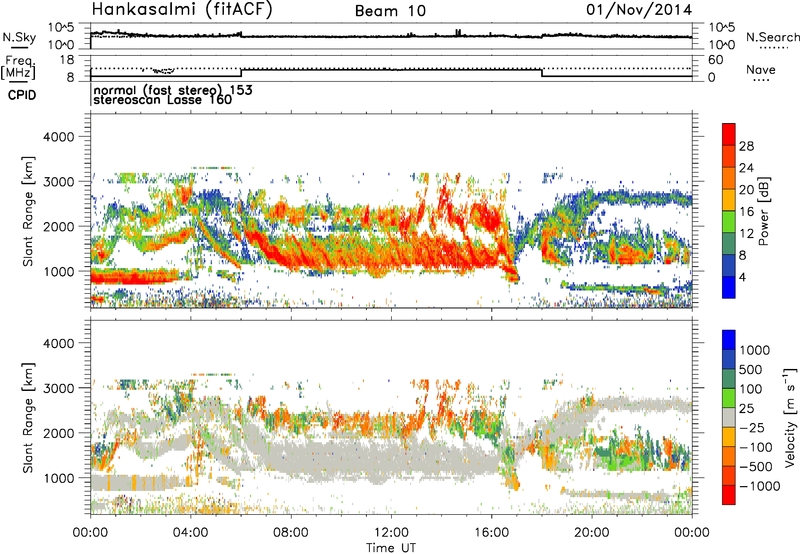Pick the bottom red velocity colorbar segment

click(729, 496)
